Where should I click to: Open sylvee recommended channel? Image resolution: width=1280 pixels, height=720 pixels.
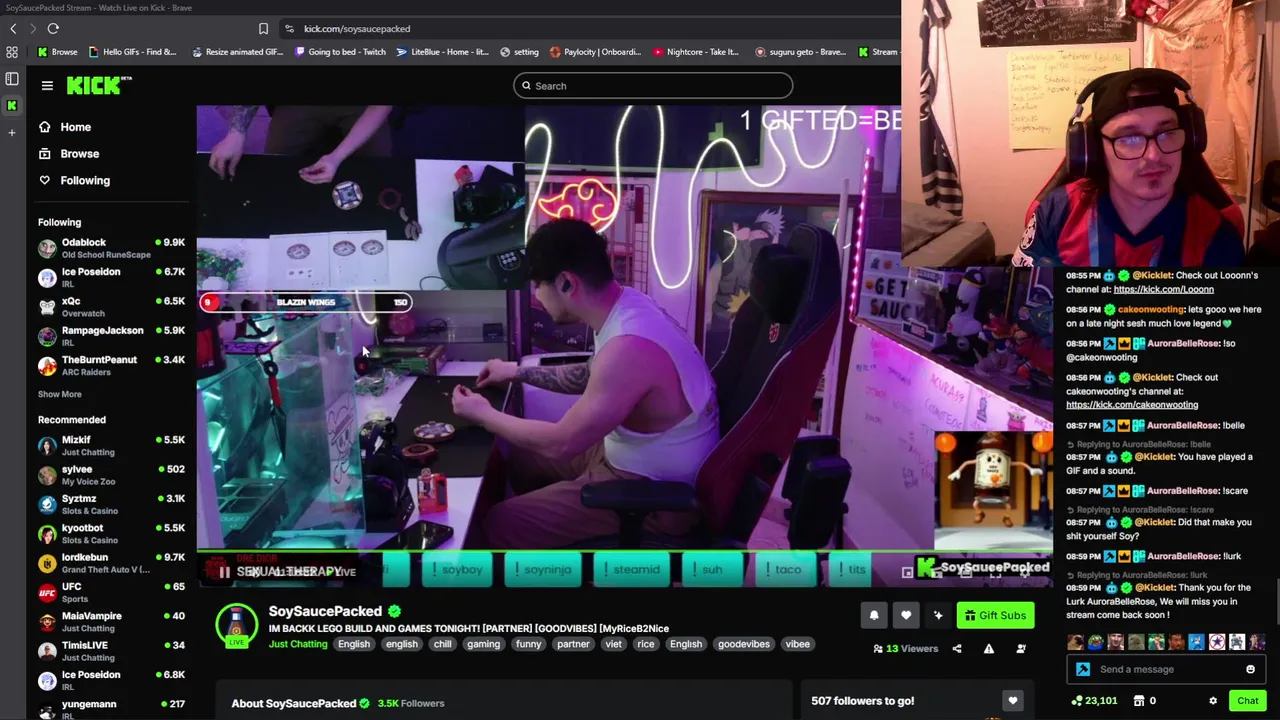[x=110, y=475]
